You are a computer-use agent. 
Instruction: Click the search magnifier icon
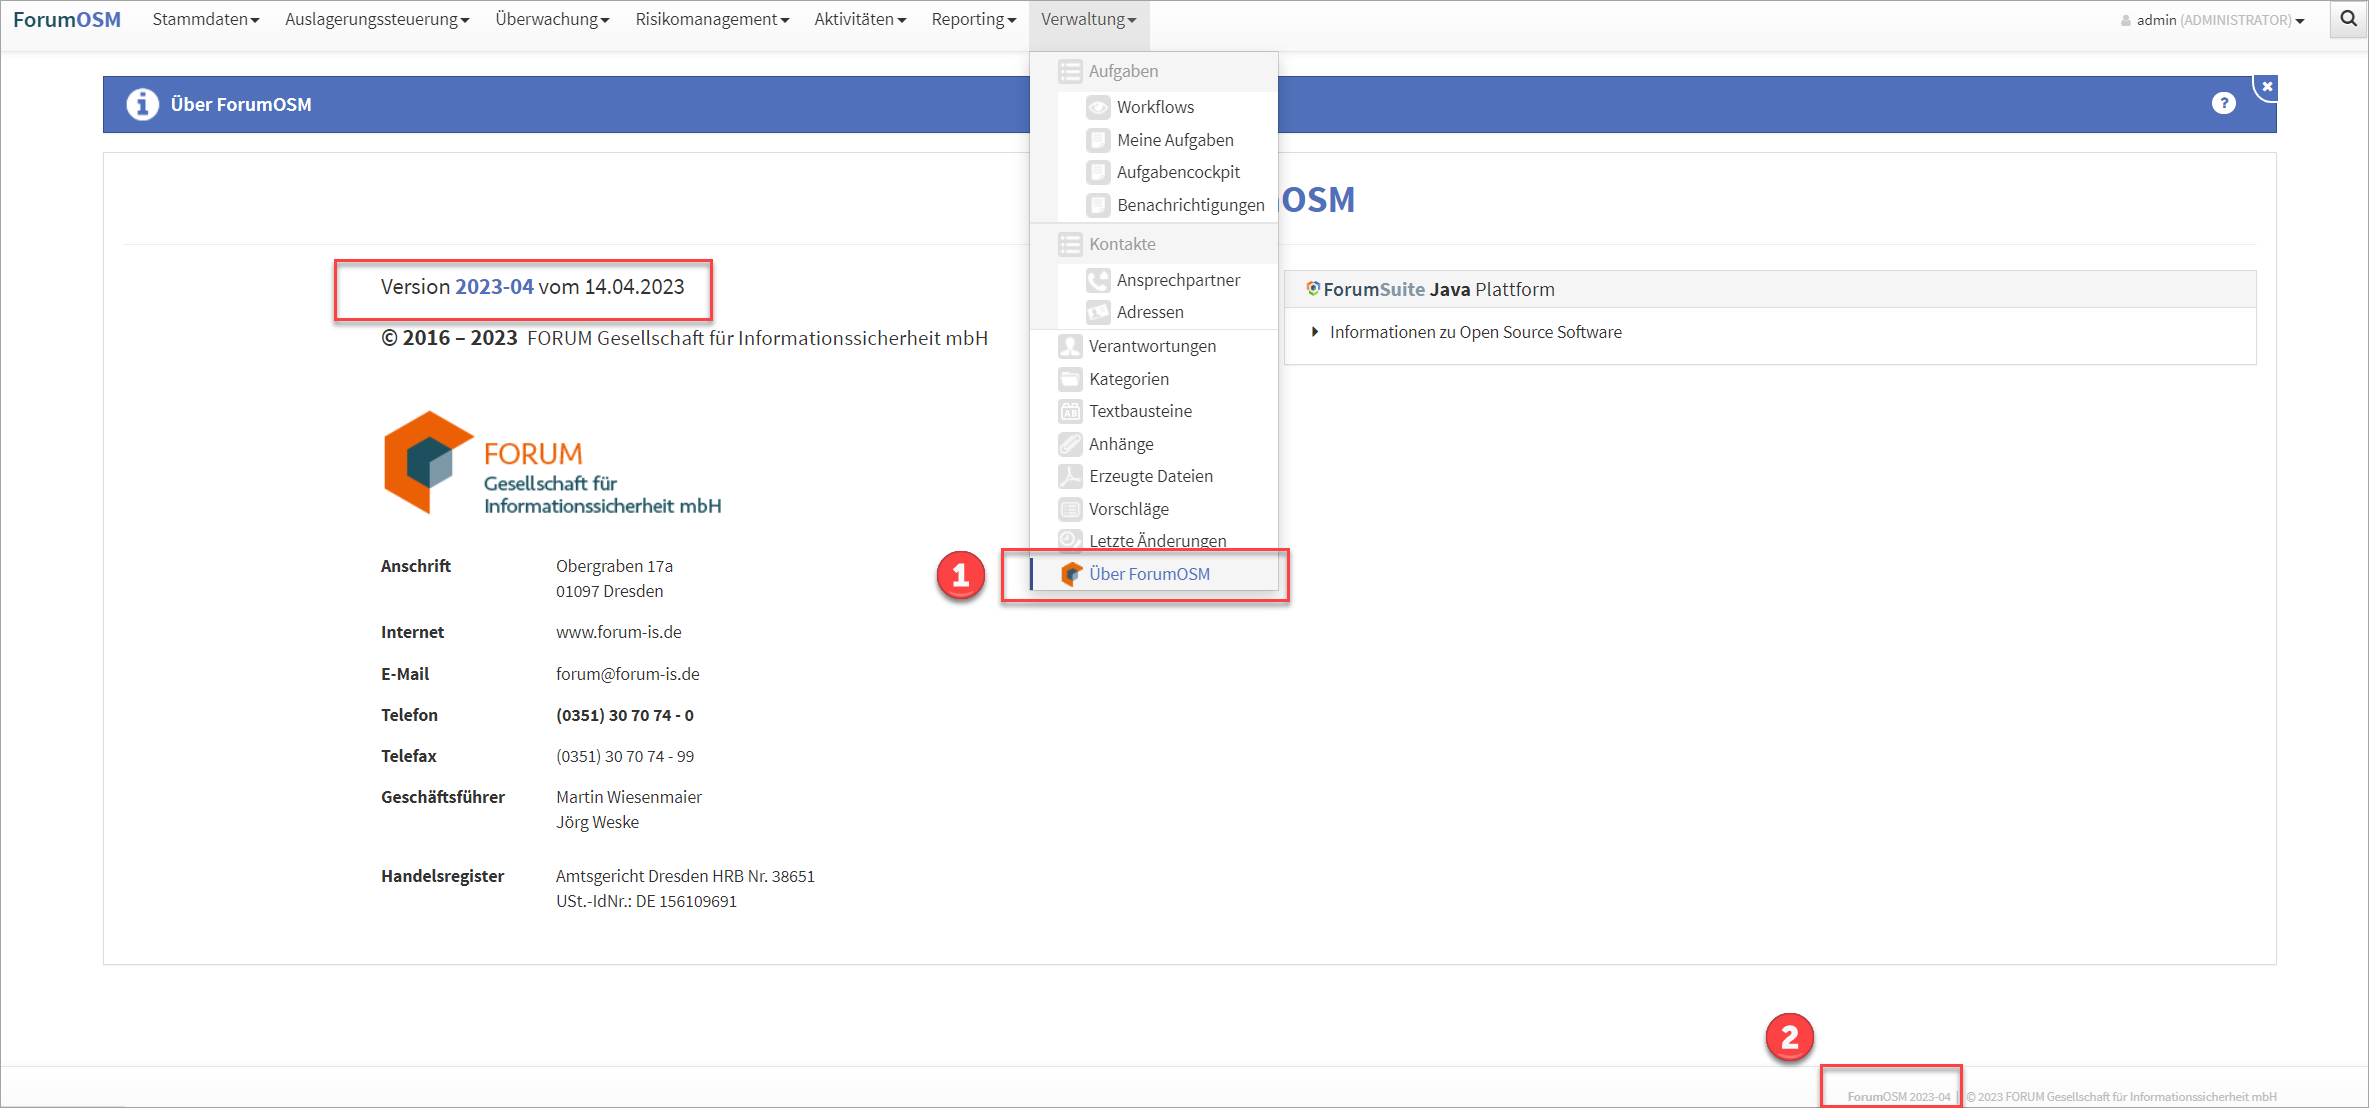2348,19
